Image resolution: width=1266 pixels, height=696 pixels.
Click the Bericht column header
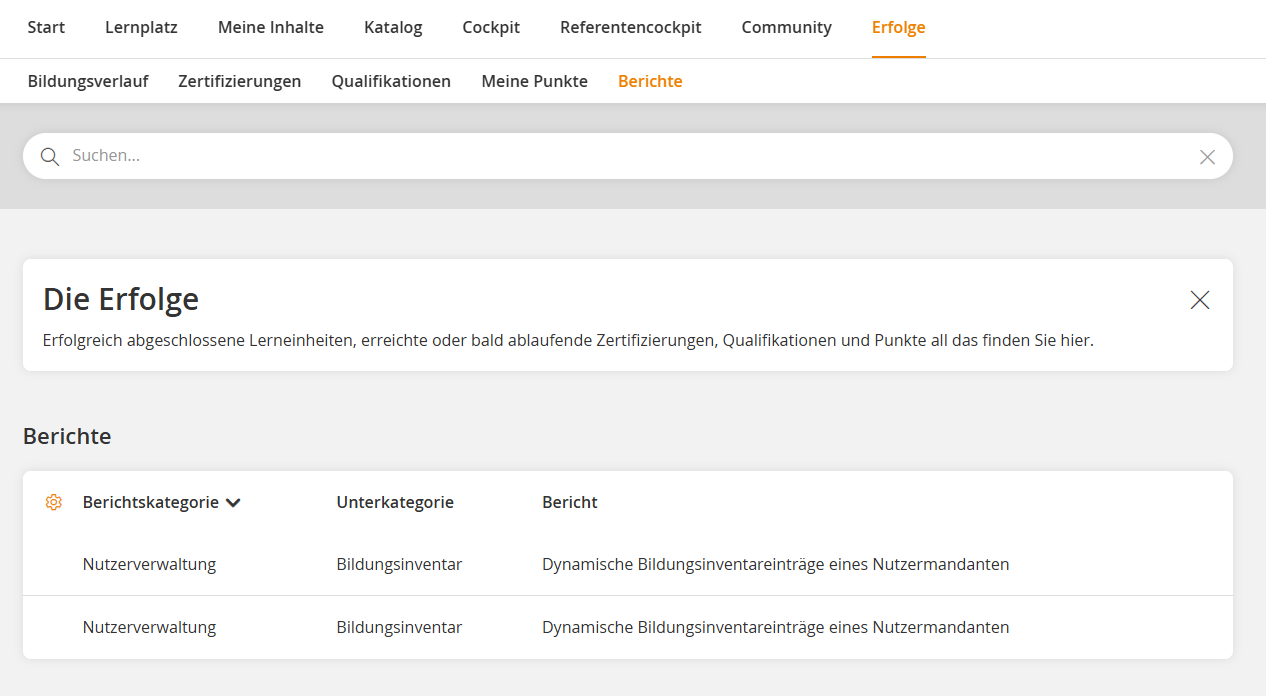coord(569,502)
